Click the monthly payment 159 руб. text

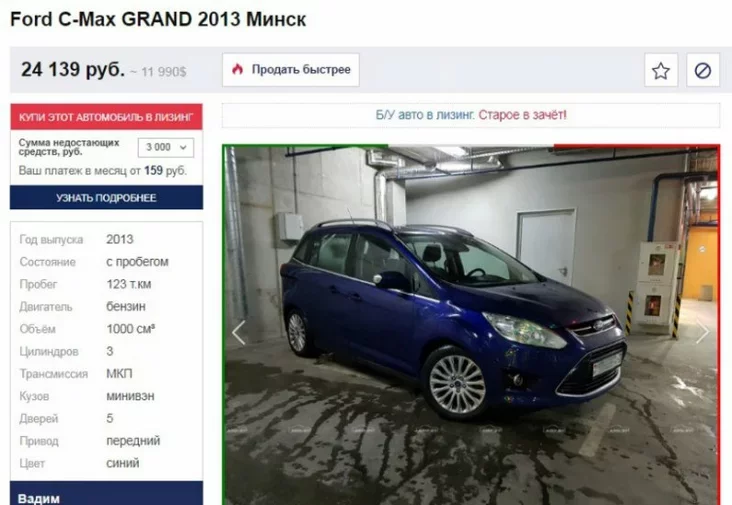click(x=165, y=171)
